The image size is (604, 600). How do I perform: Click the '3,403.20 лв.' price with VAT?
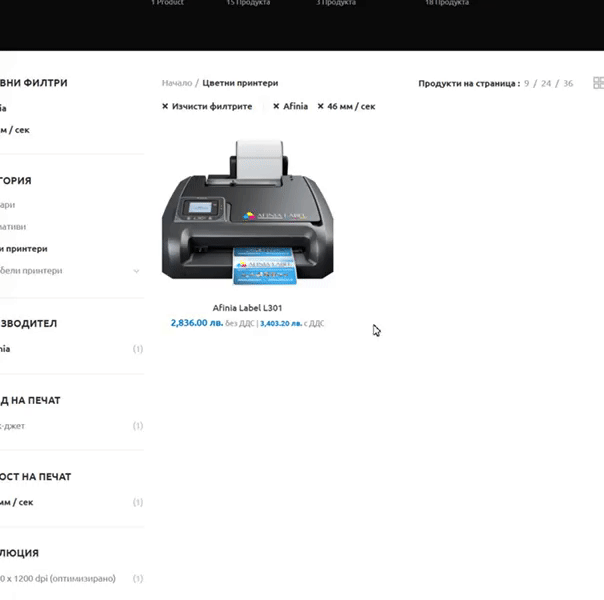281,323
